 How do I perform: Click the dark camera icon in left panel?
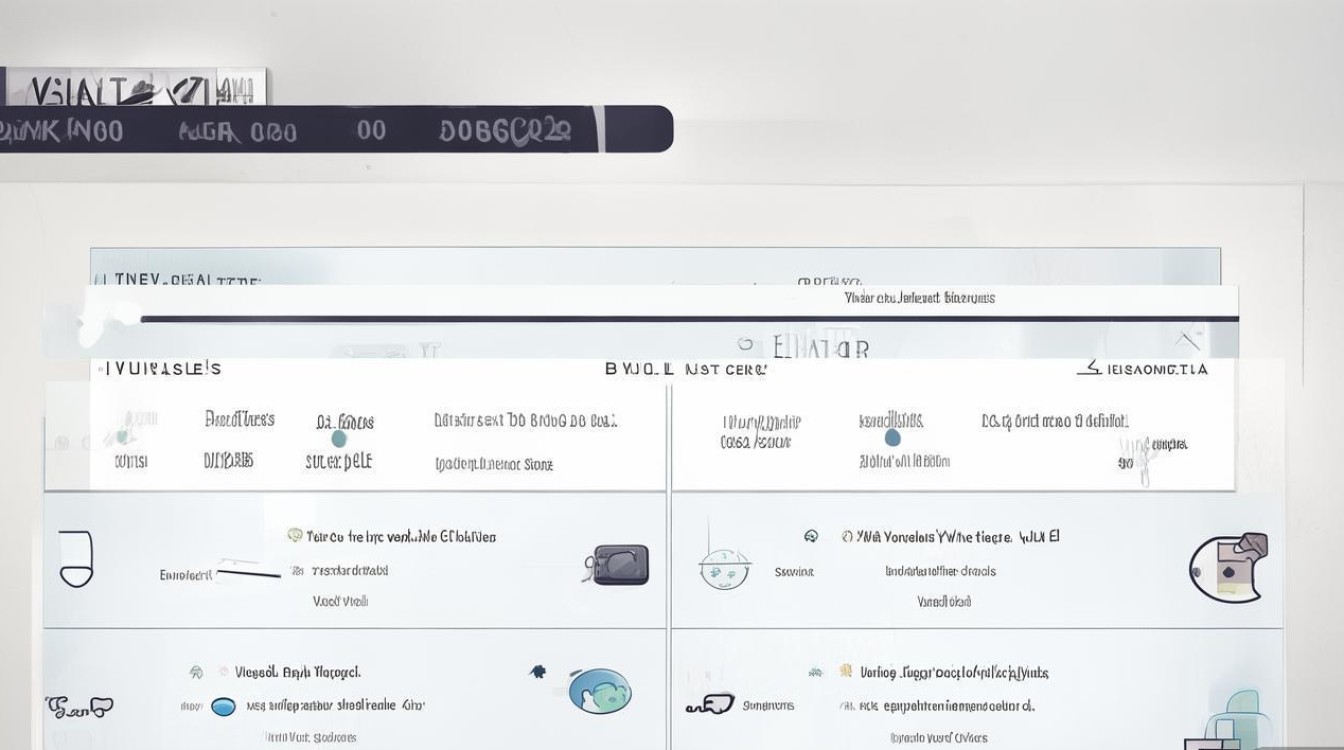point(620,565)
